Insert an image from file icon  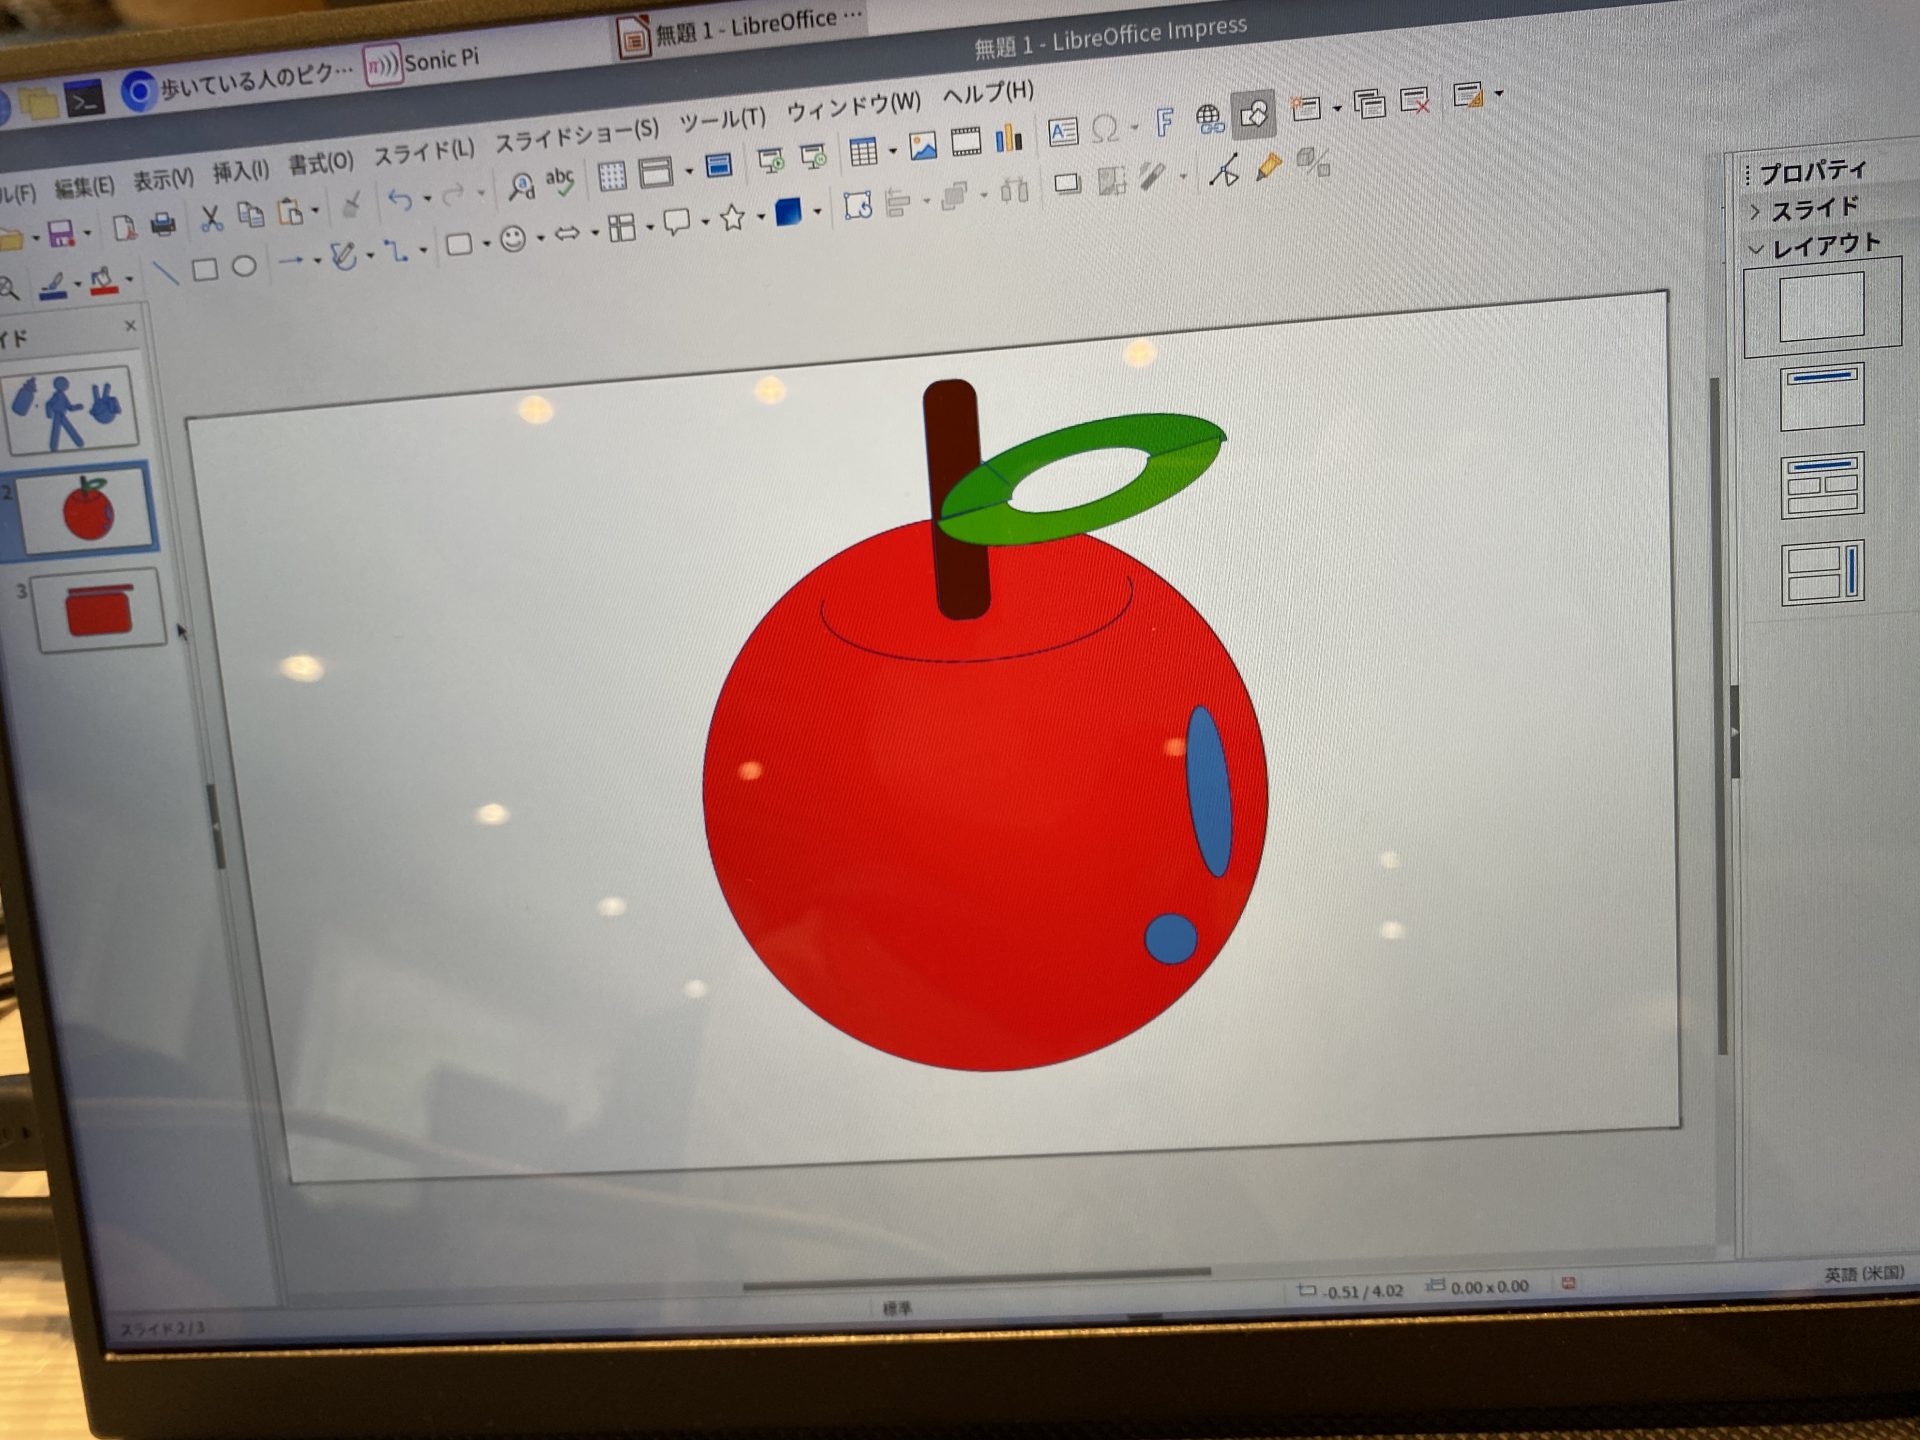pos(923,146)
